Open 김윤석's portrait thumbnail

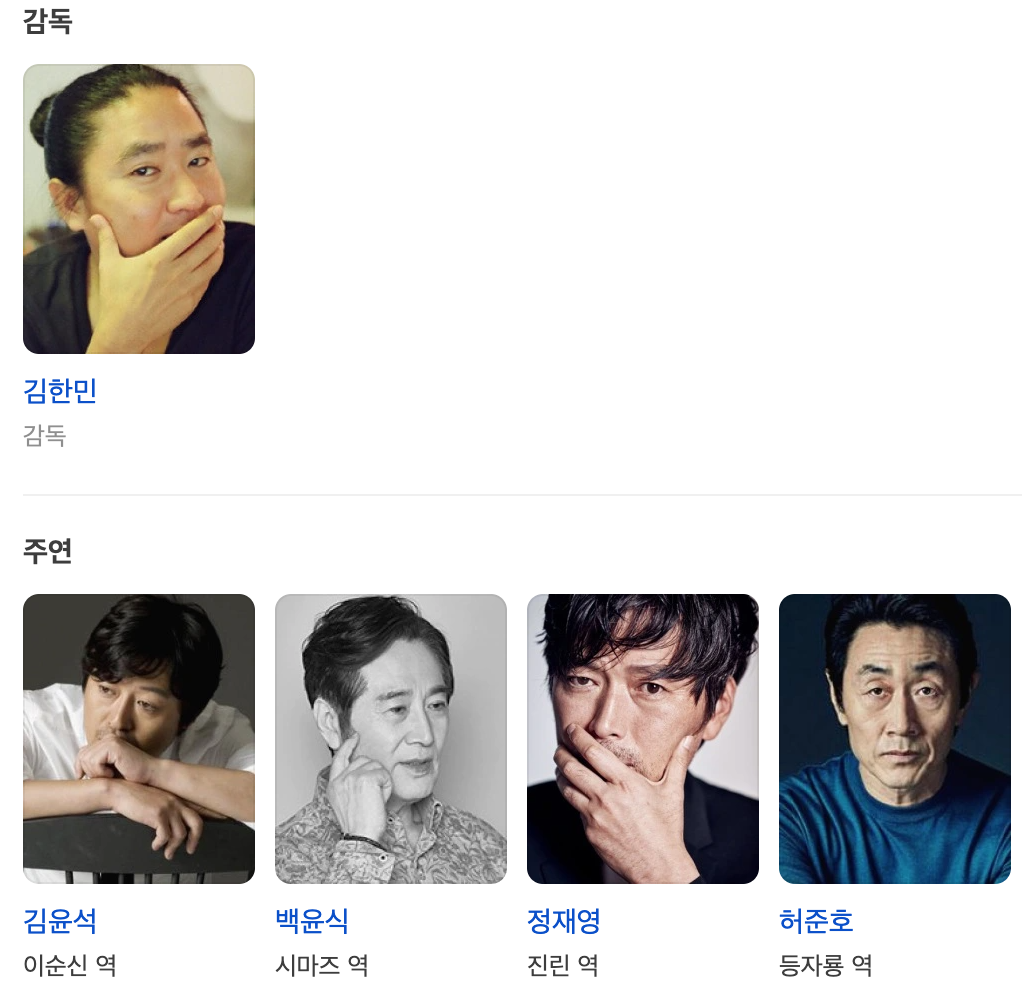pos(139,738)
